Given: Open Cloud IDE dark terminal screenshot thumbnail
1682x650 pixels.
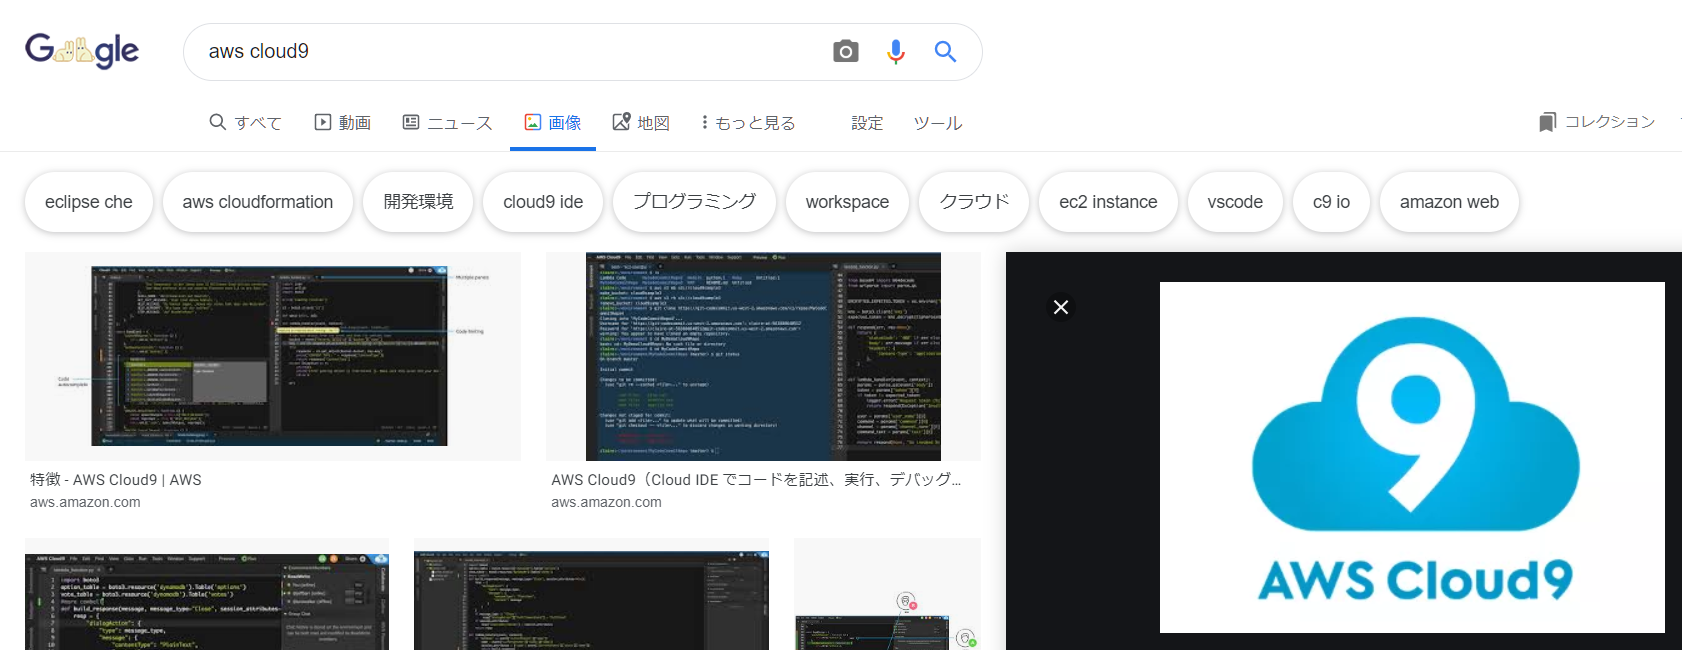Looking at the screenshot, I should 763,356.
